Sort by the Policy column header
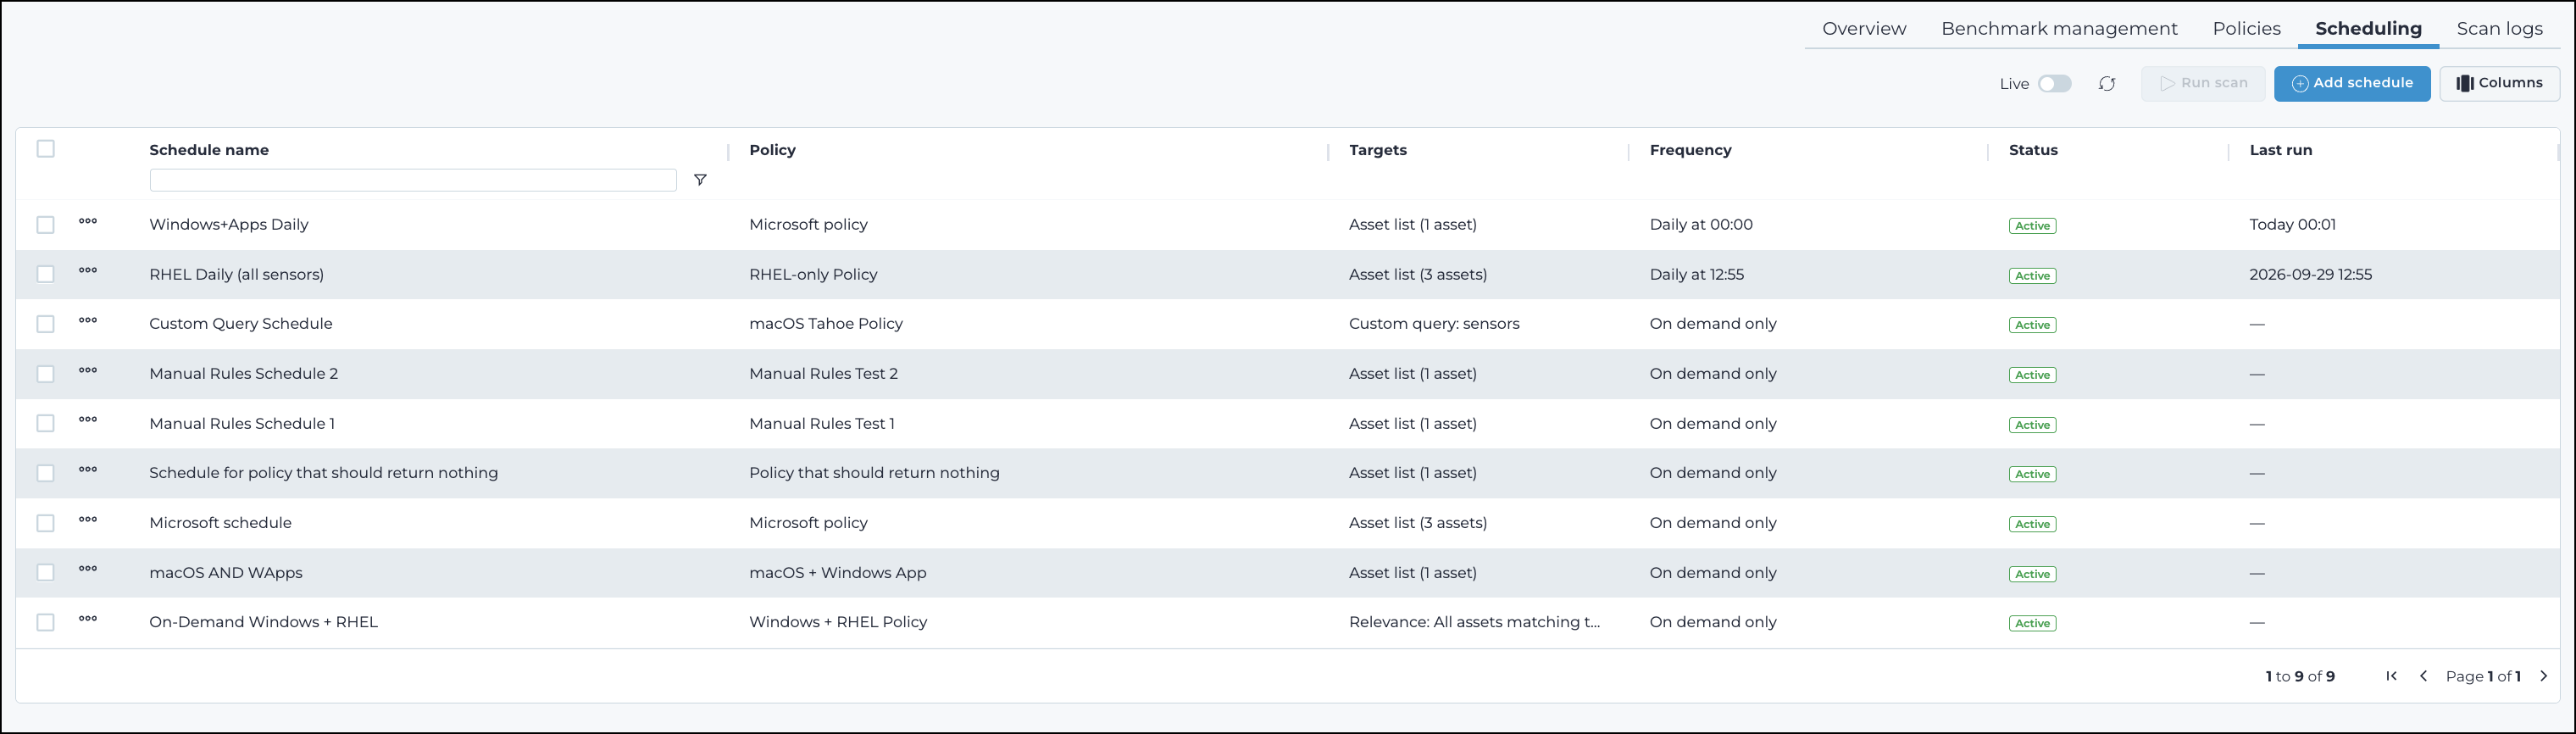The height and width of the screenshot is (734, 2576). [x=772, y=150]
